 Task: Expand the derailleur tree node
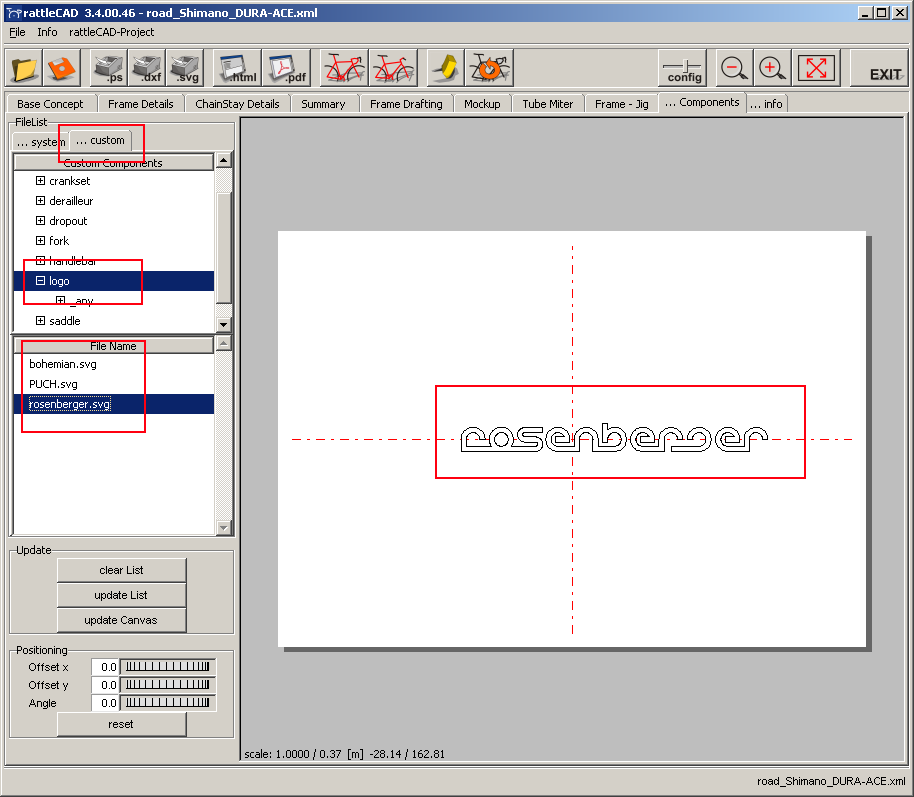click(x=40, y=201)
